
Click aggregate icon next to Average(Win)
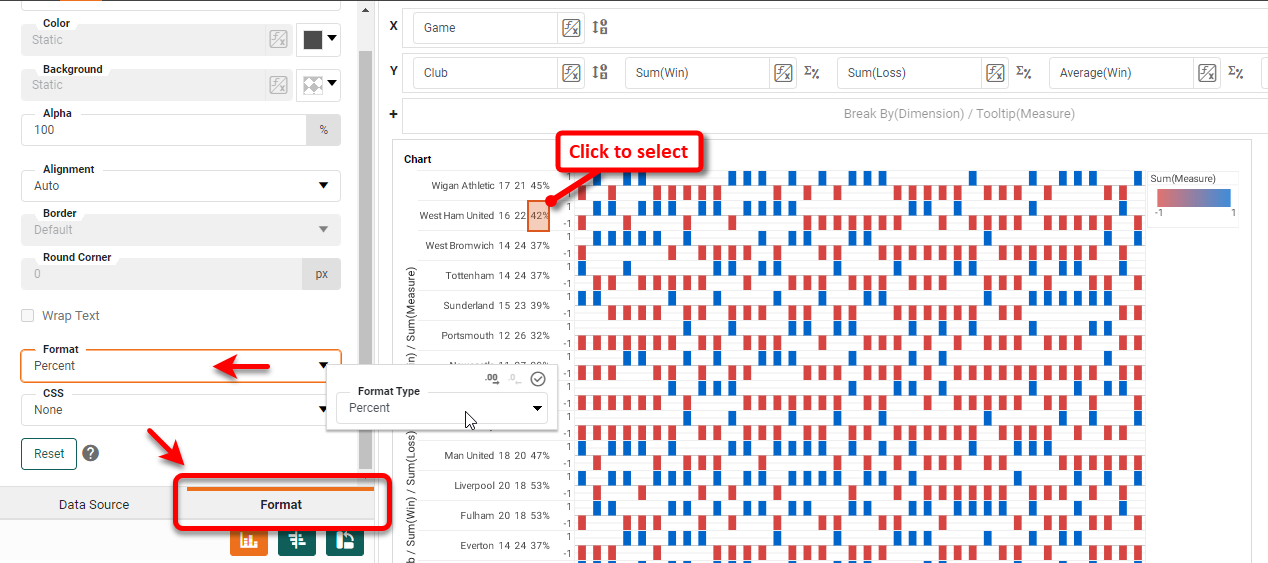(1236, 73)
